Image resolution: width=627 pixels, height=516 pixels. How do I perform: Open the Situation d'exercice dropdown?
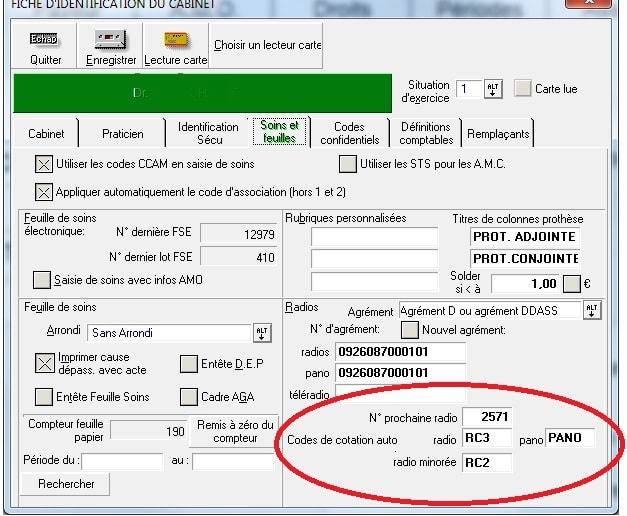(x=493, y=89)
